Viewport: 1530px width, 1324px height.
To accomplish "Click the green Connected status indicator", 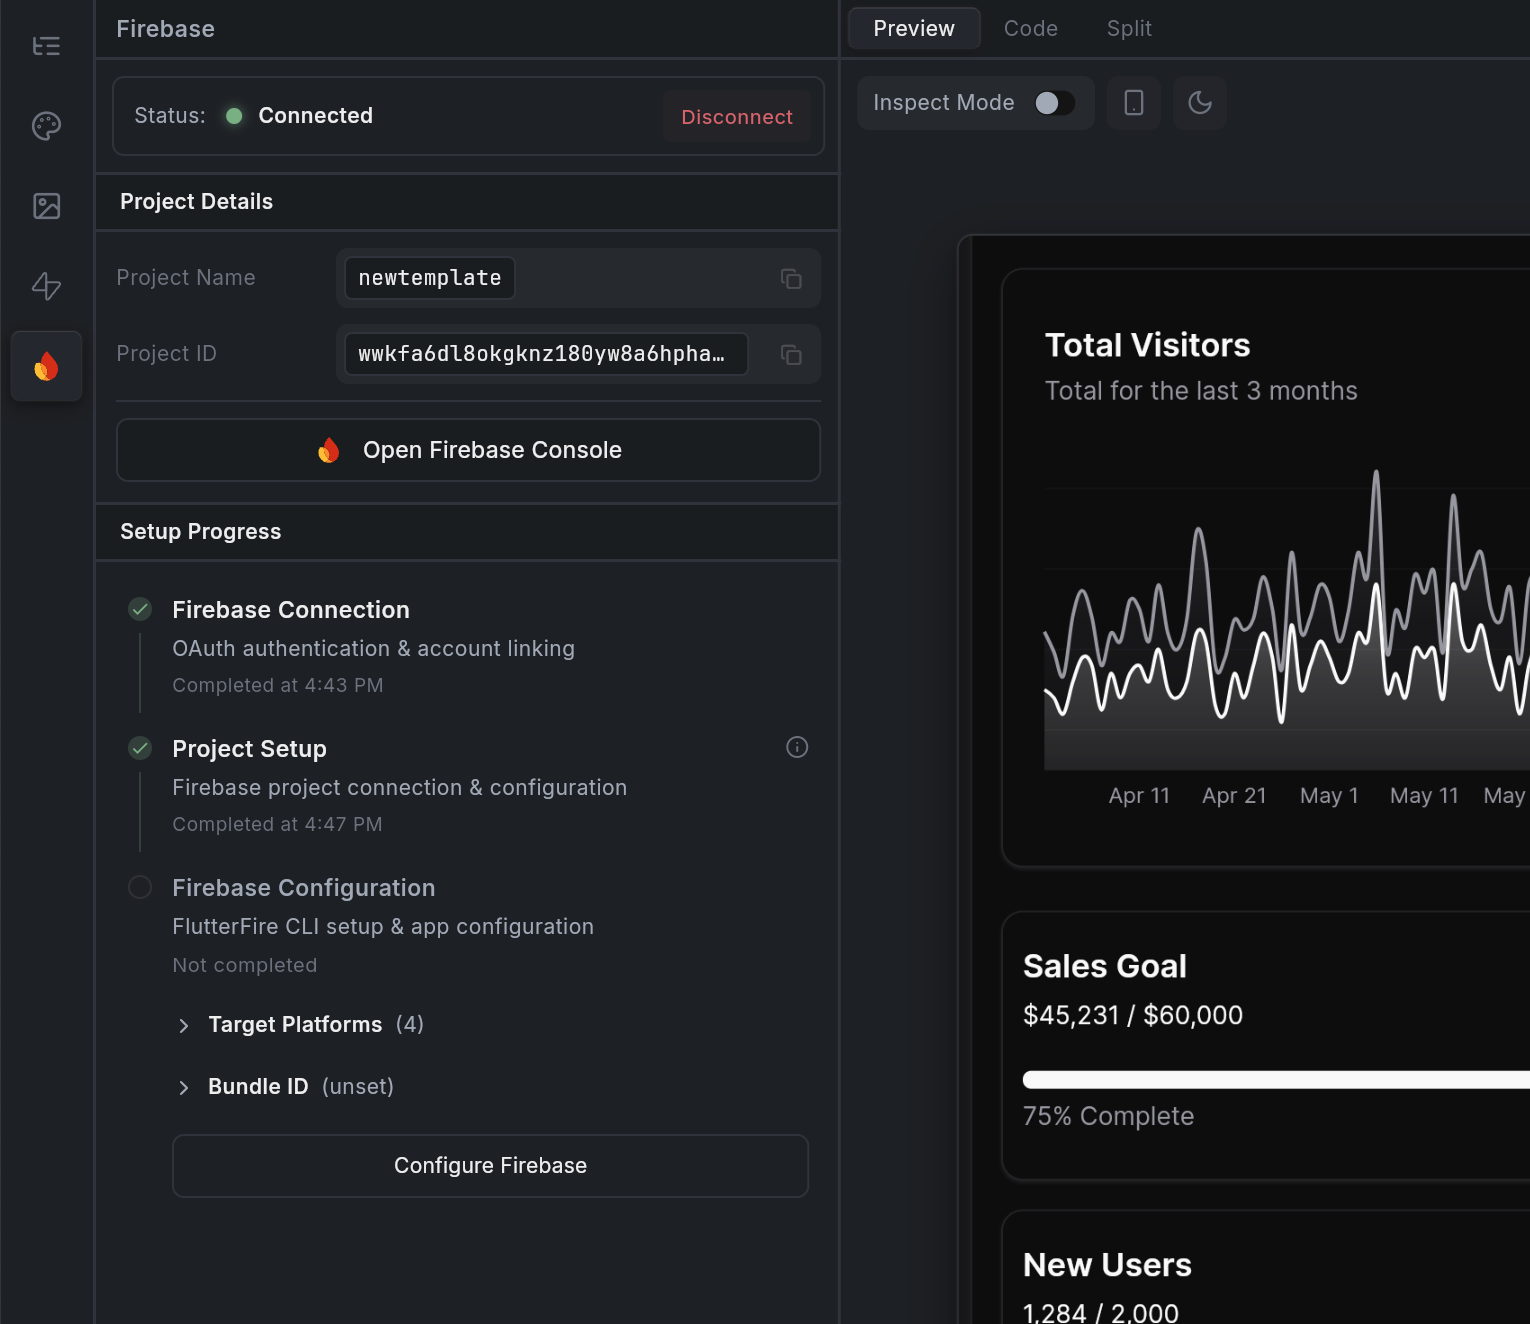I will pos(234,116).
